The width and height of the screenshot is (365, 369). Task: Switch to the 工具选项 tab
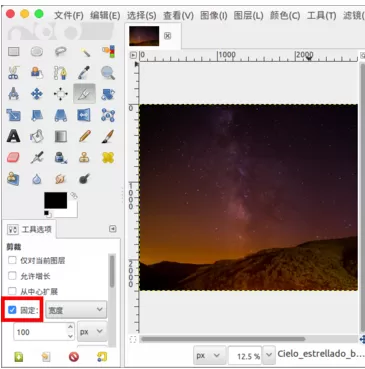tap(29, 229)
